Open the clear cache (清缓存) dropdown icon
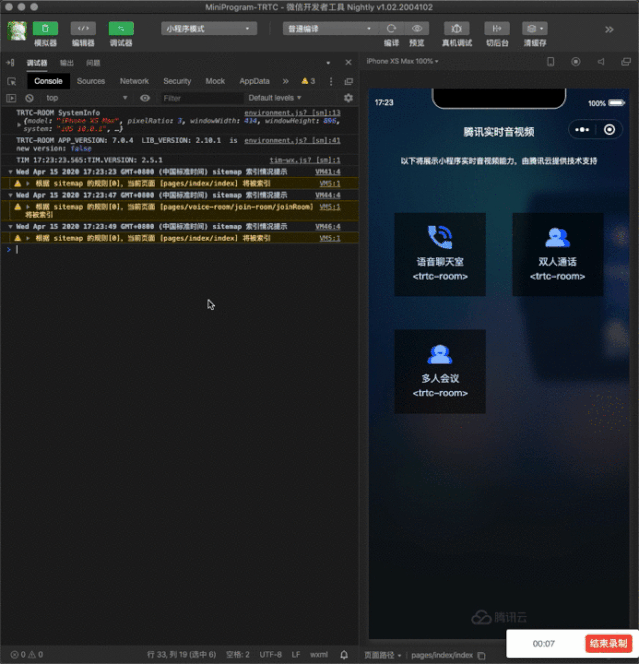Image resolution: width=639 pixels, height=664 pixels. [x=535, y=29]
